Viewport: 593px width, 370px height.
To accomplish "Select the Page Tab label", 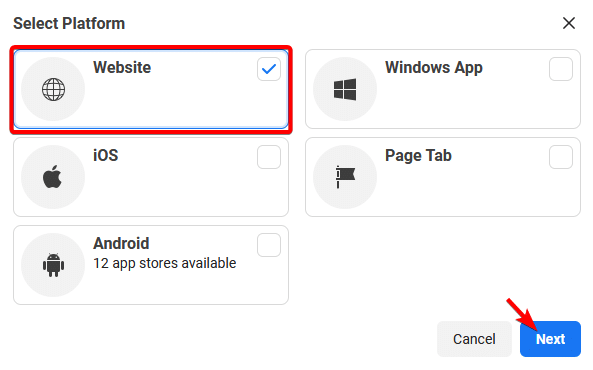I will pos(418,156).
